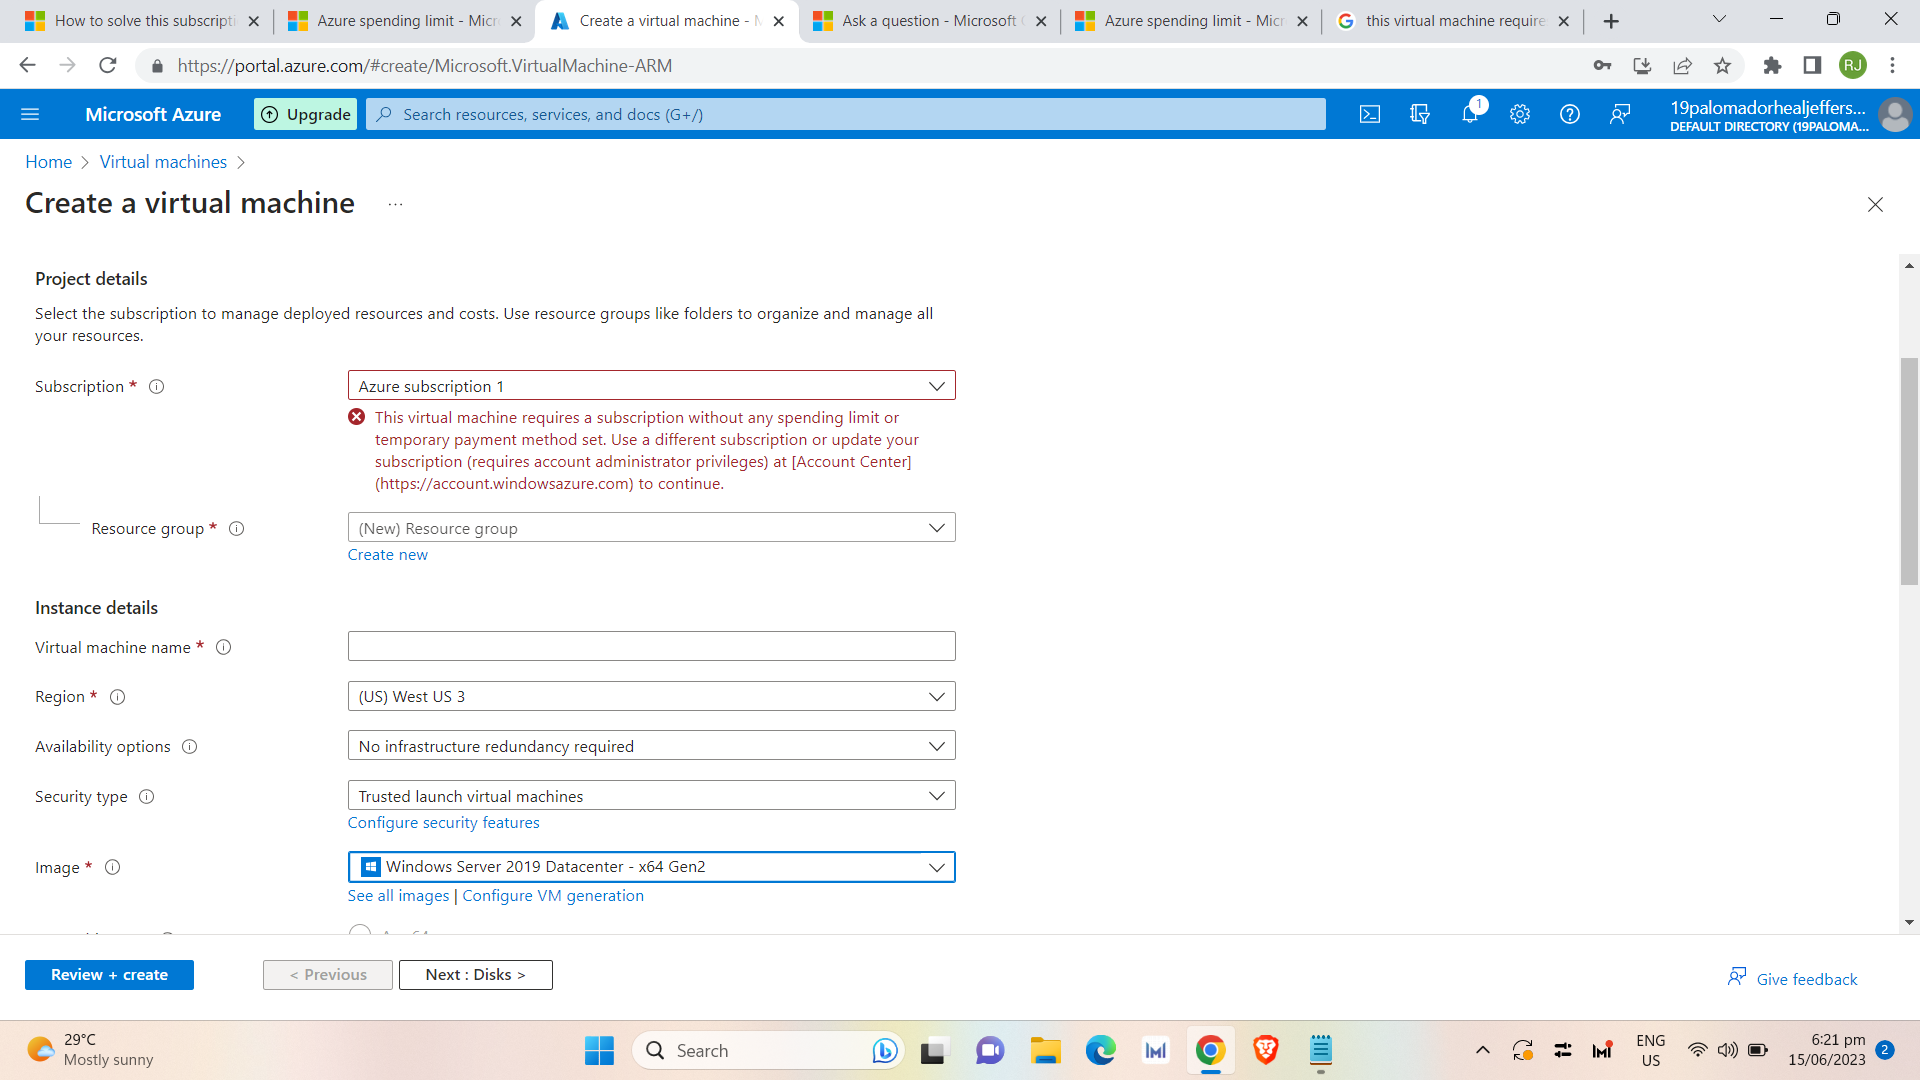Show info tooltip next to Resource group
1920x1080 pixels.
(237, 529)
